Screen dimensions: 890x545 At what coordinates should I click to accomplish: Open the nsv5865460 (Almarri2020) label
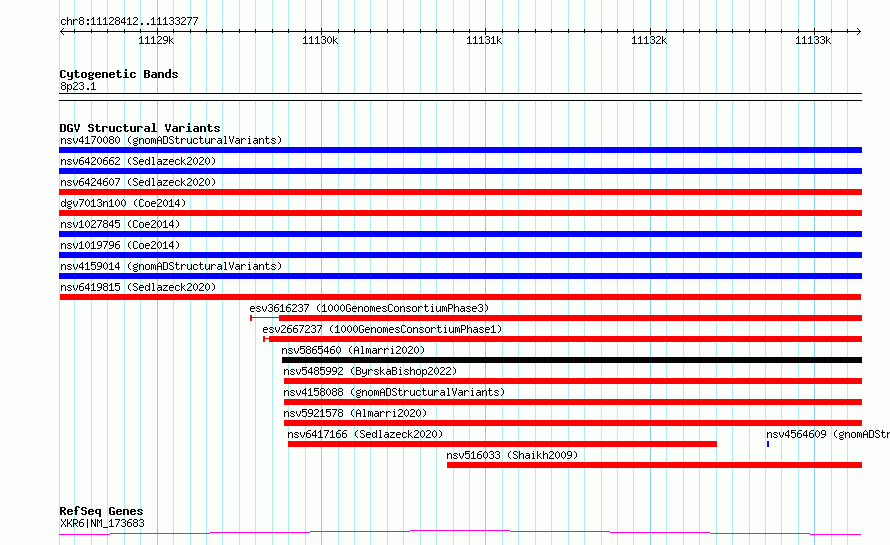353,350
